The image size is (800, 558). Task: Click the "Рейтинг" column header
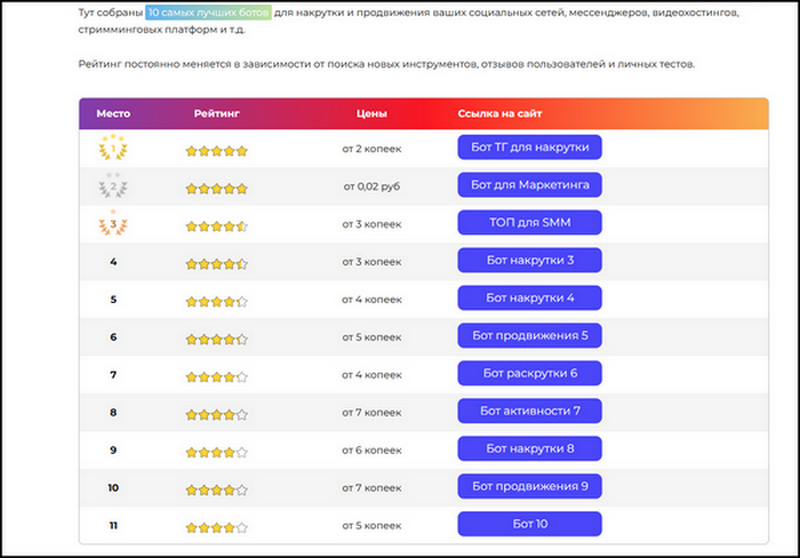pyautogui.click(x=216, y=113)
